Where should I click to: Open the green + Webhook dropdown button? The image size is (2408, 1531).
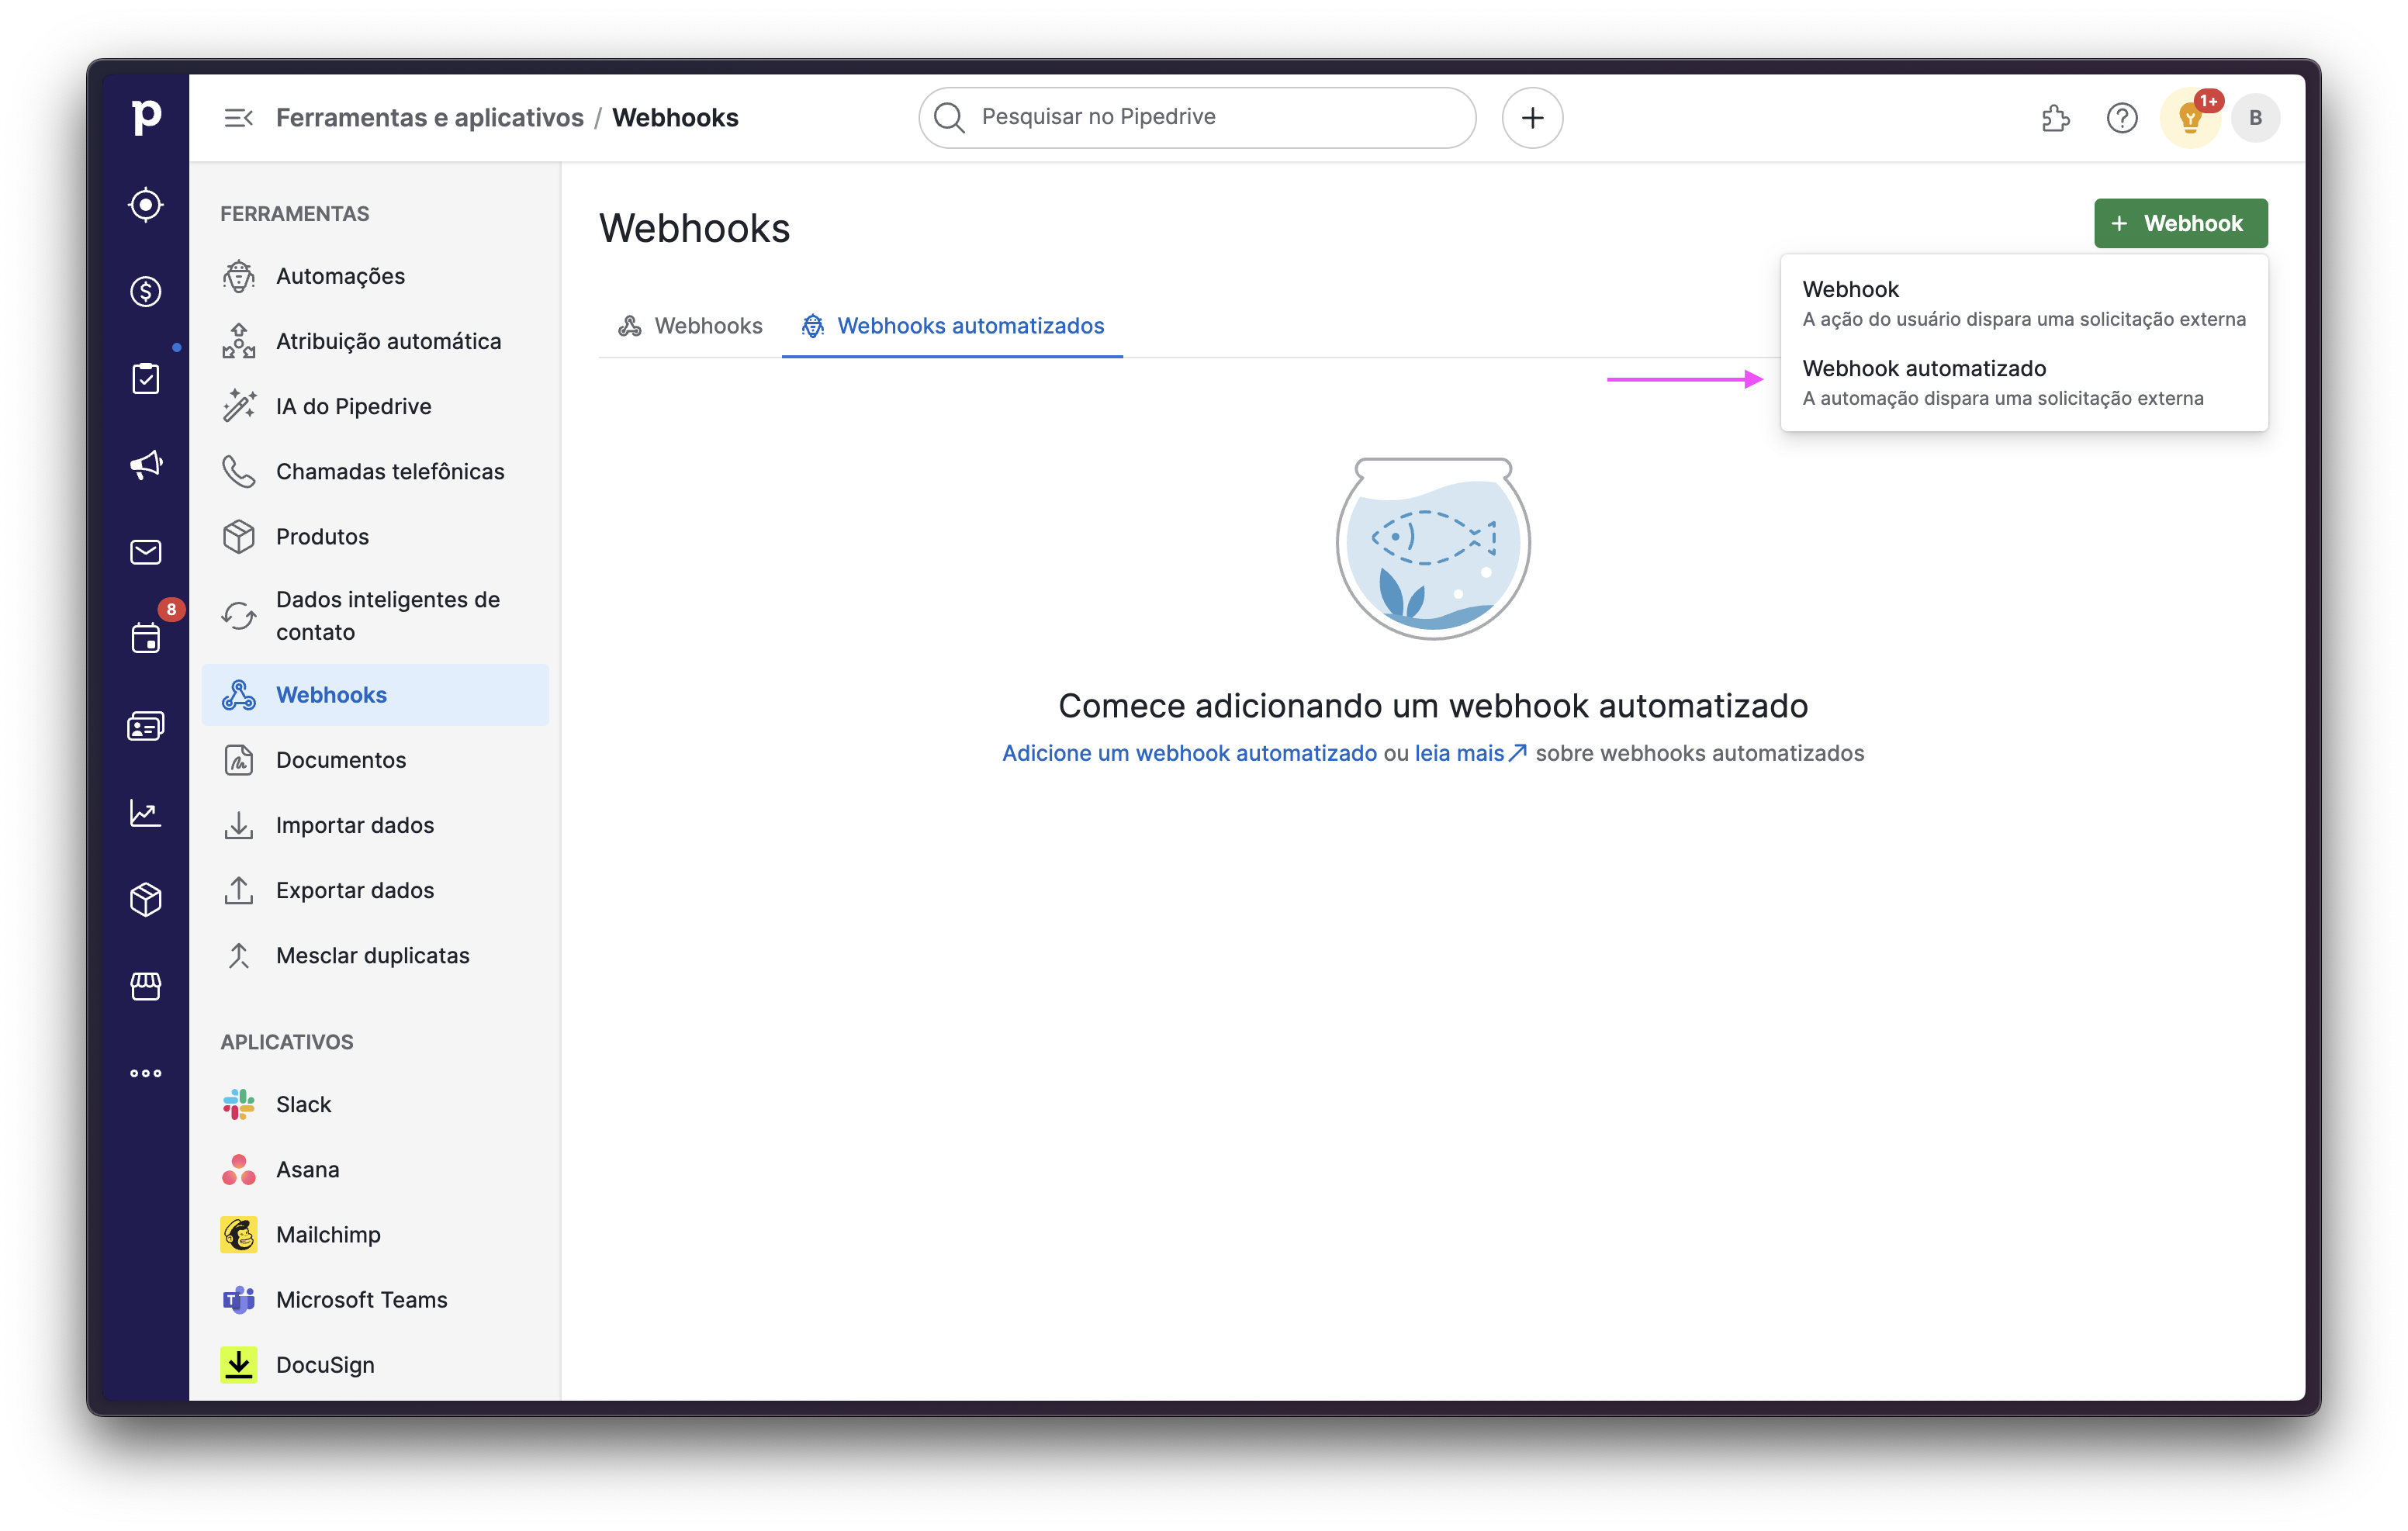pyautogui.click(x=2180, y=223)
